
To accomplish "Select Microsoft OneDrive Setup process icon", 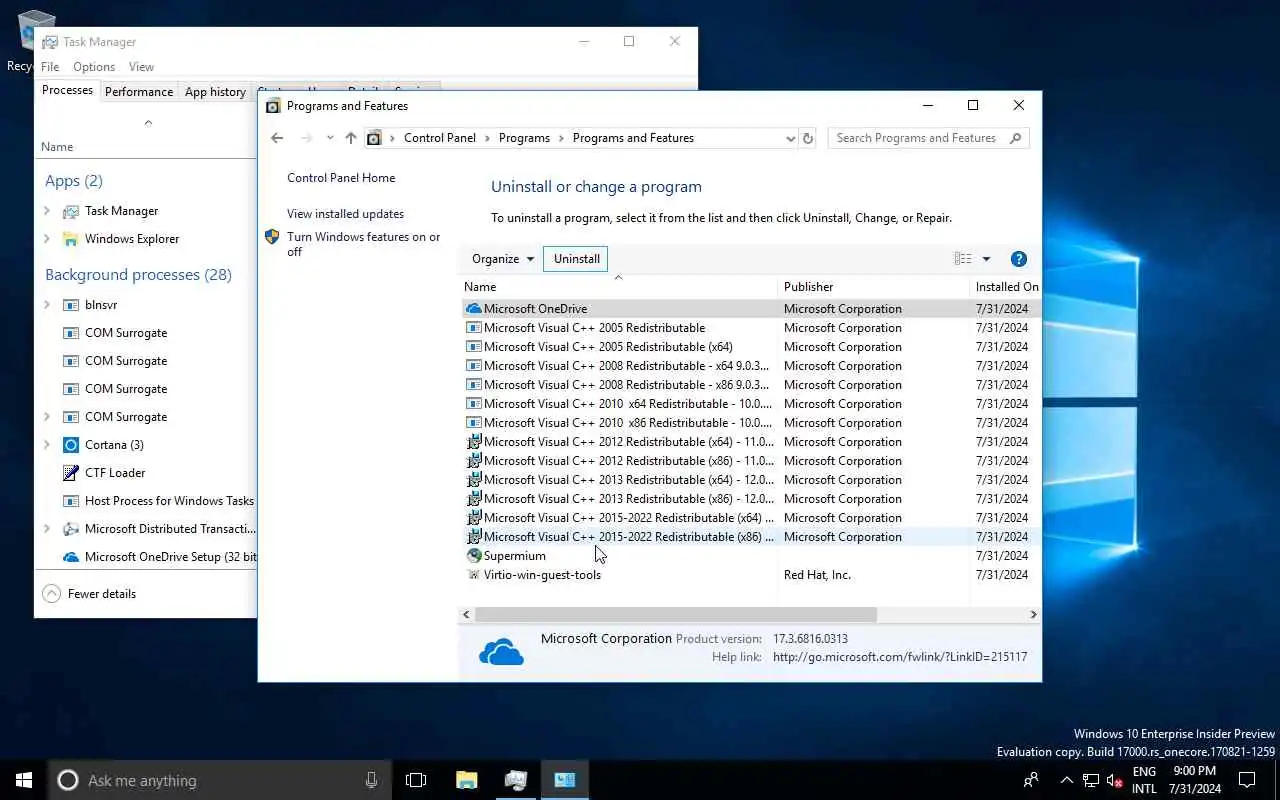I will [71, 557].
